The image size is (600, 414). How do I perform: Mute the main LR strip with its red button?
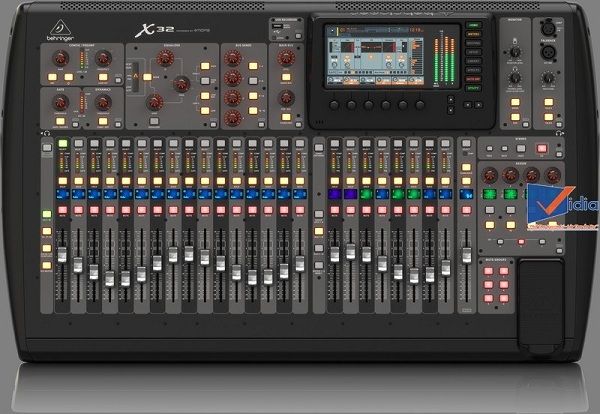click(466, 210)
